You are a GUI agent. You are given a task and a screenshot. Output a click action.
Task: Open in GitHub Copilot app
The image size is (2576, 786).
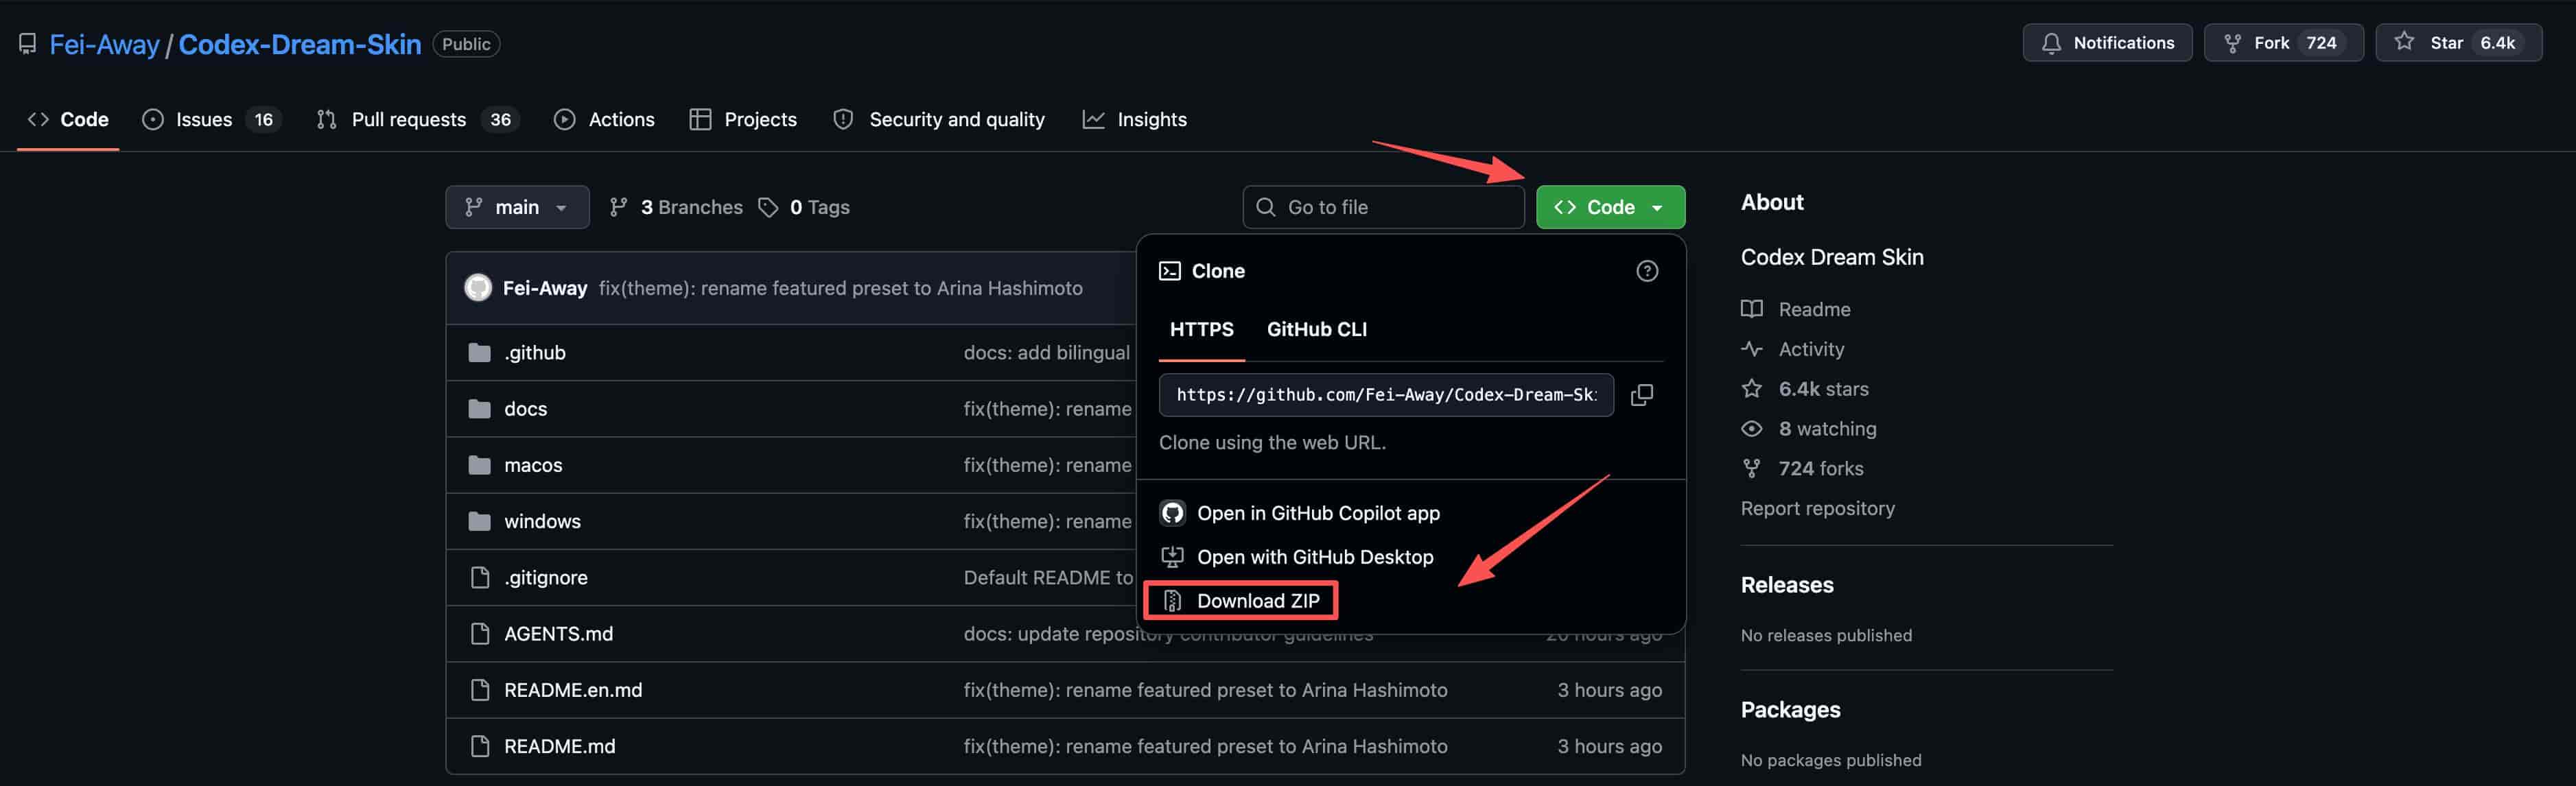click(x=1300, y=513)
